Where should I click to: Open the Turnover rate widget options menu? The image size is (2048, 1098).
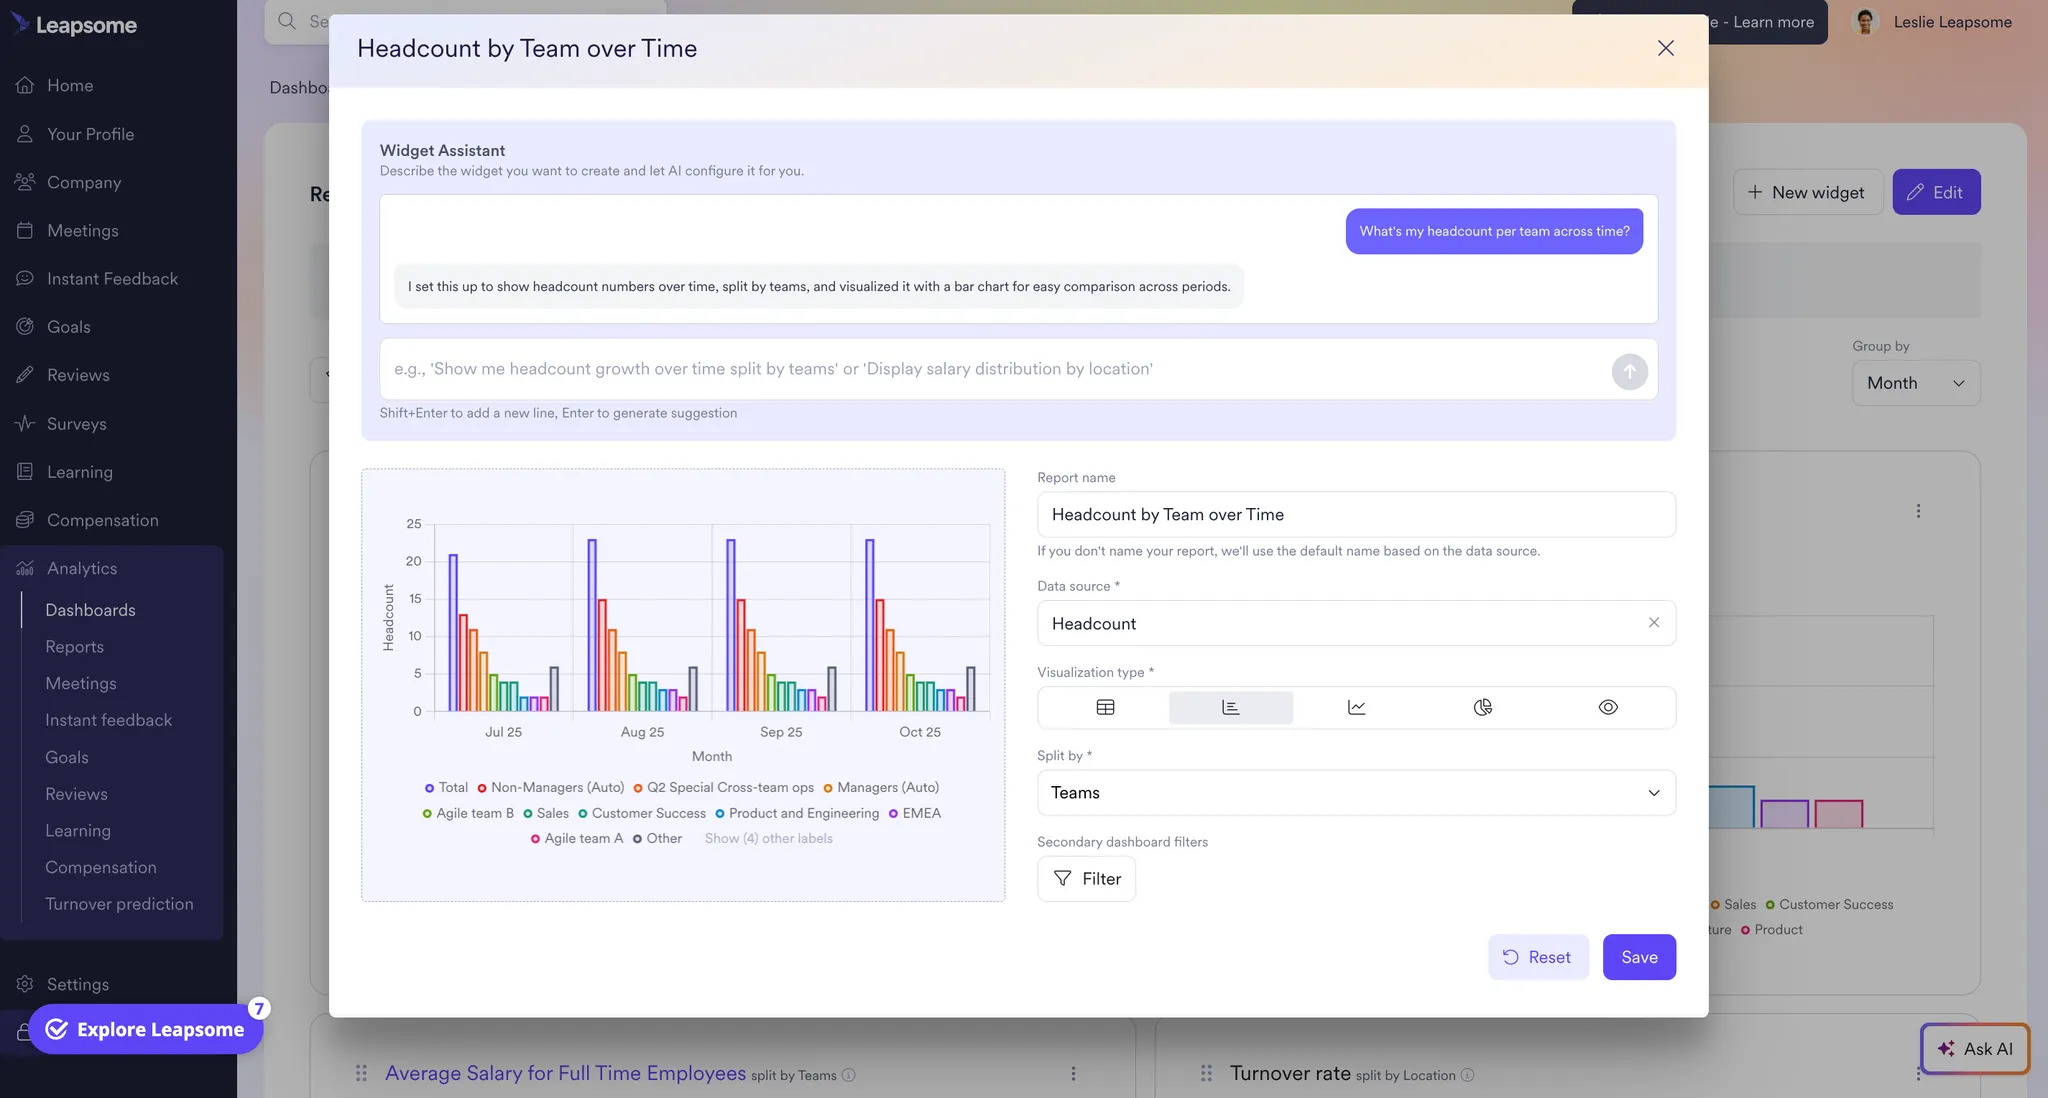1919,1074
